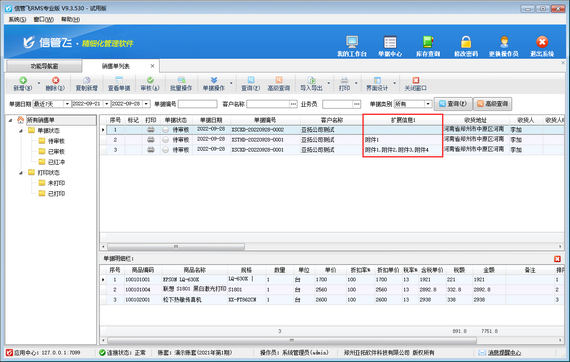570x362 pixels.
Task: Click the upper grid horizontal scrollbar
Action: click(176, 247)
